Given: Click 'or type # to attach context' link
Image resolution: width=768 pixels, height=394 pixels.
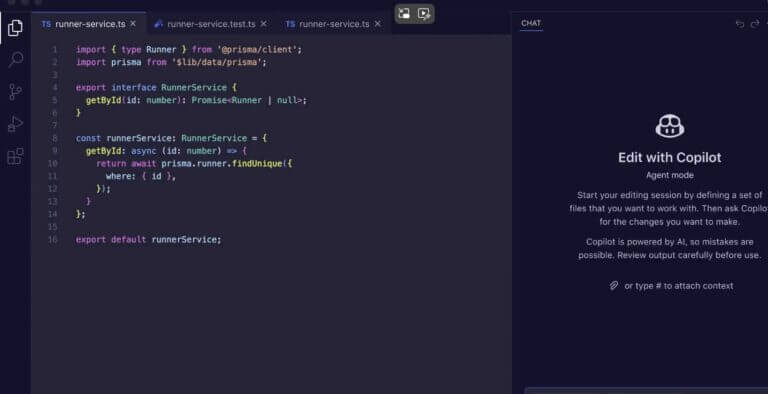Looking at the screenshot, I should [679, 286].
